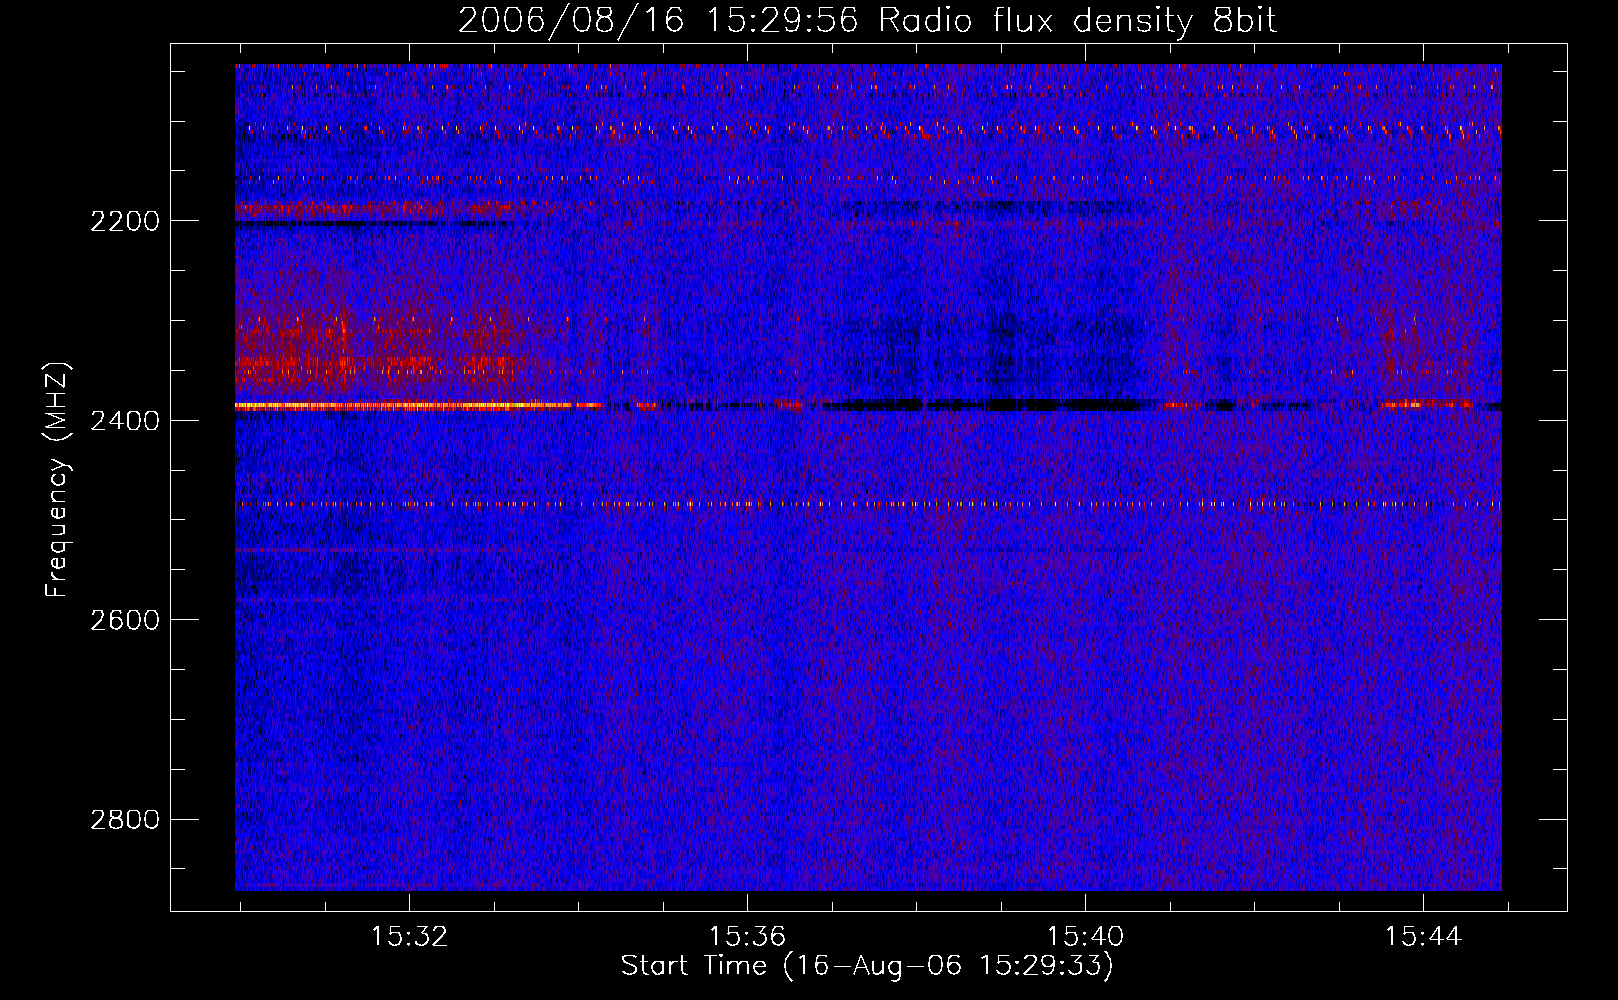Image resolution: width=1618 pixels, height=1000 pixels.
Task: Click the "Frequency (MHZ)" axis label
Action: [x=57, y=480]
